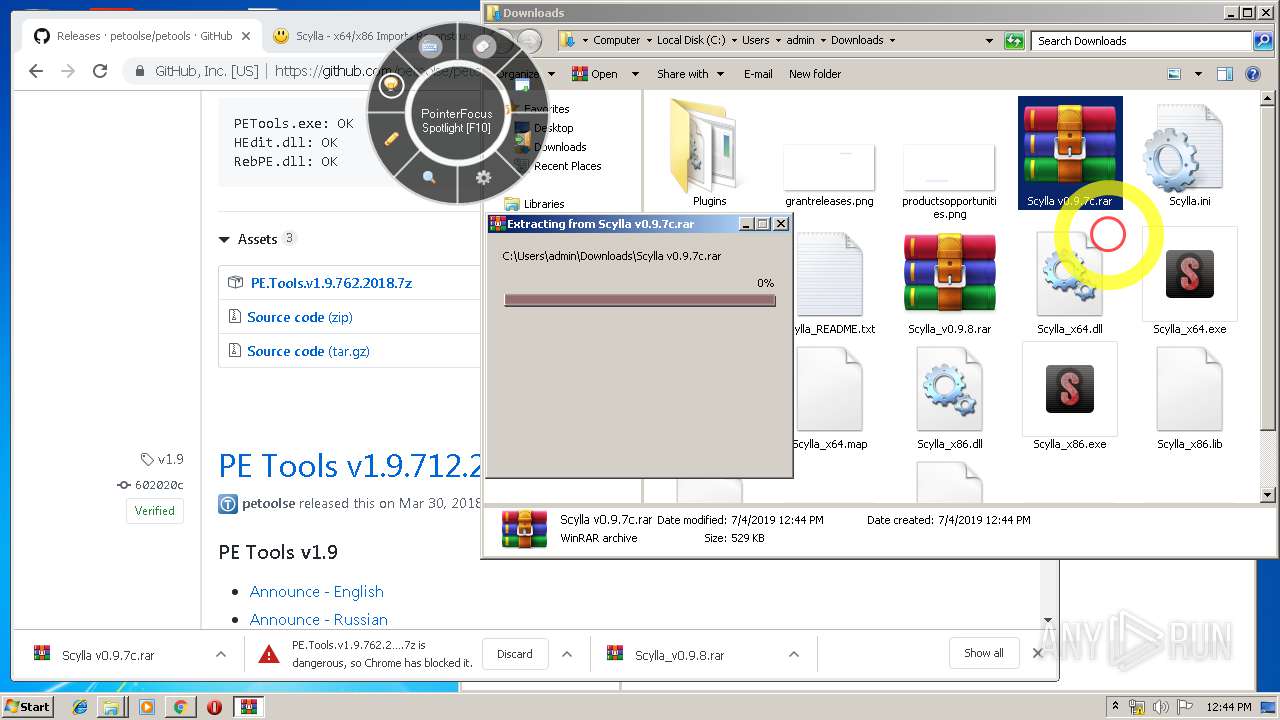Select PointerFocus eraser tool icon
The width and height of the screenshot is (1280, 720).
tap(483, 47)
